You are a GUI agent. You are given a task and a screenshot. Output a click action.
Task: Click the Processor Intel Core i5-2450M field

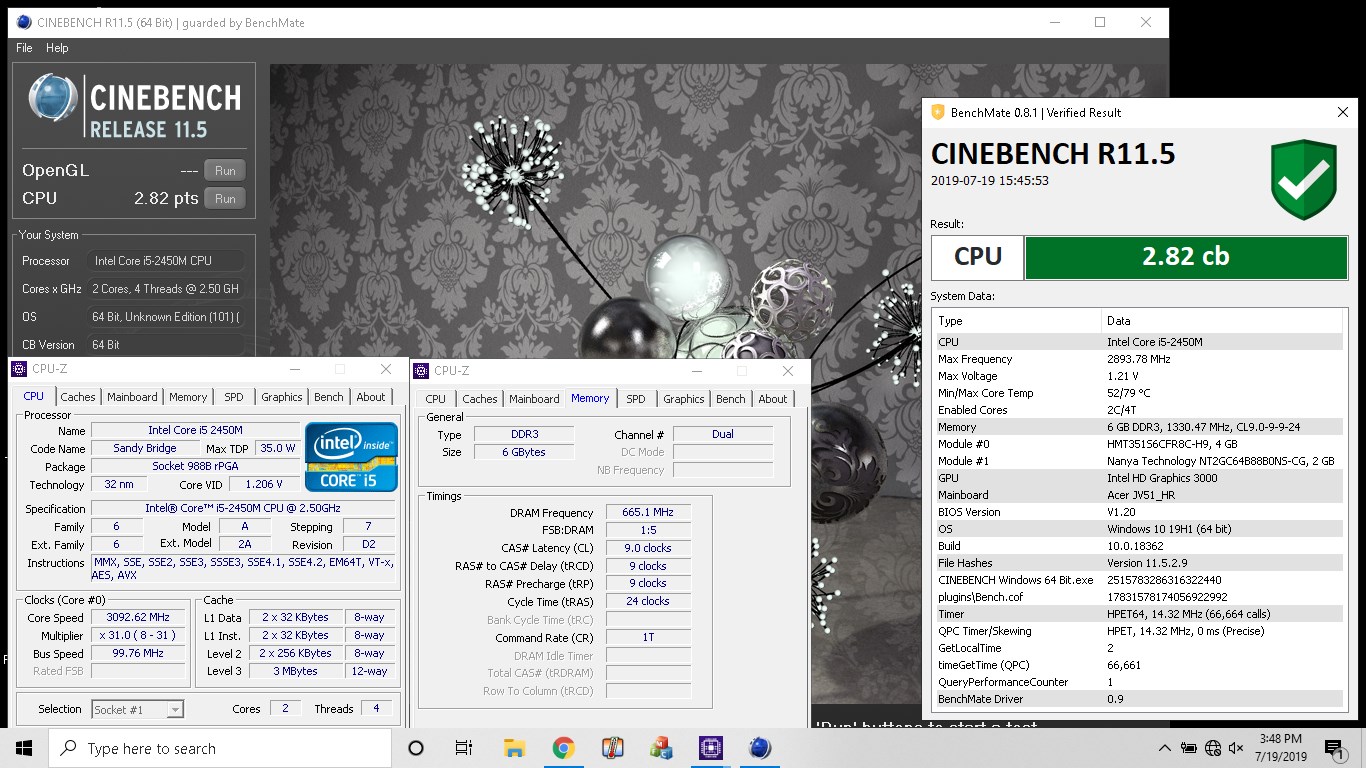167,261
